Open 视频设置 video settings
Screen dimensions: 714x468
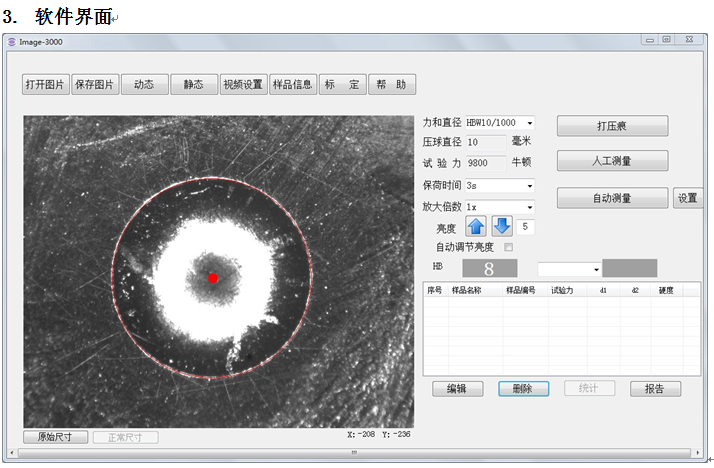pyautogui.click(x=242, y=85)
